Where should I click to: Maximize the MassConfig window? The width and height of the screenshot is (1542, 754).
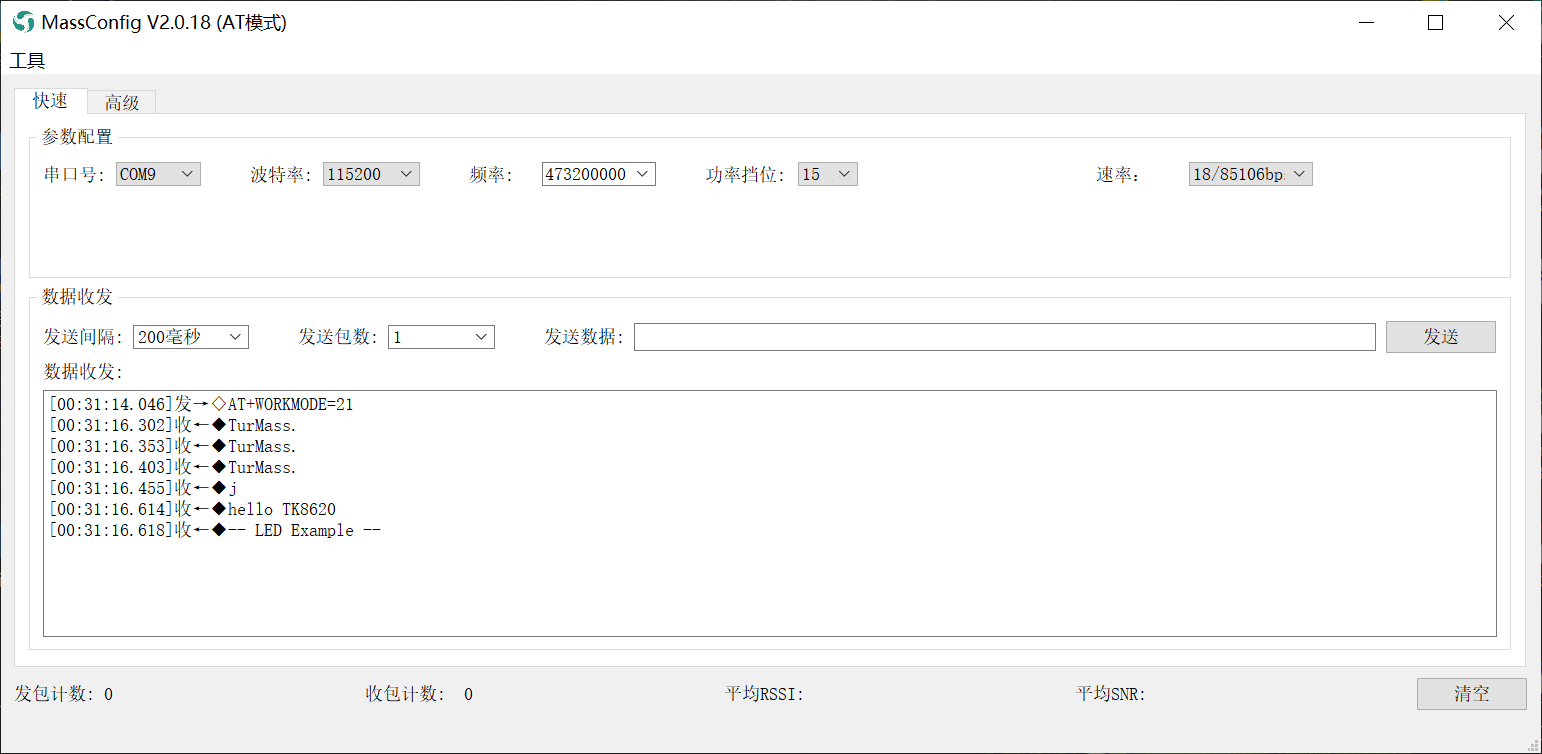coord(1435,22)
